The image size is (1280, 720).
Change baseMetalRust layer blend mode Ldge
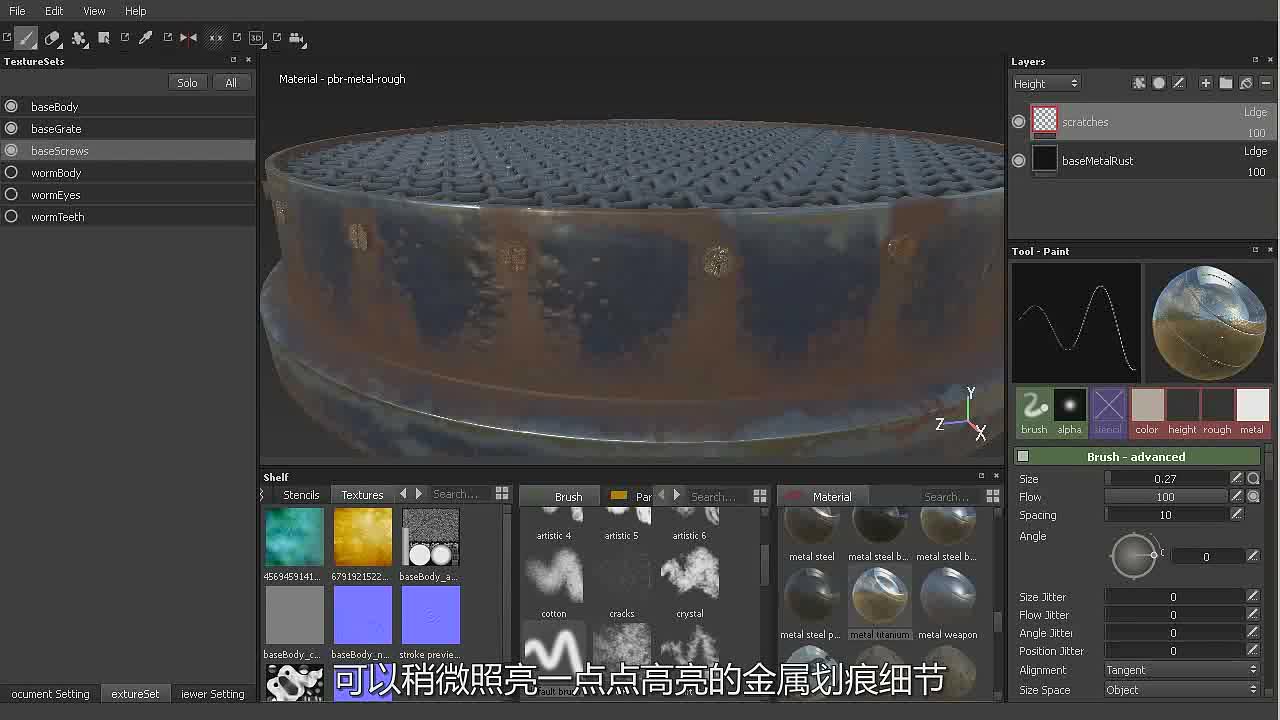1255,151
